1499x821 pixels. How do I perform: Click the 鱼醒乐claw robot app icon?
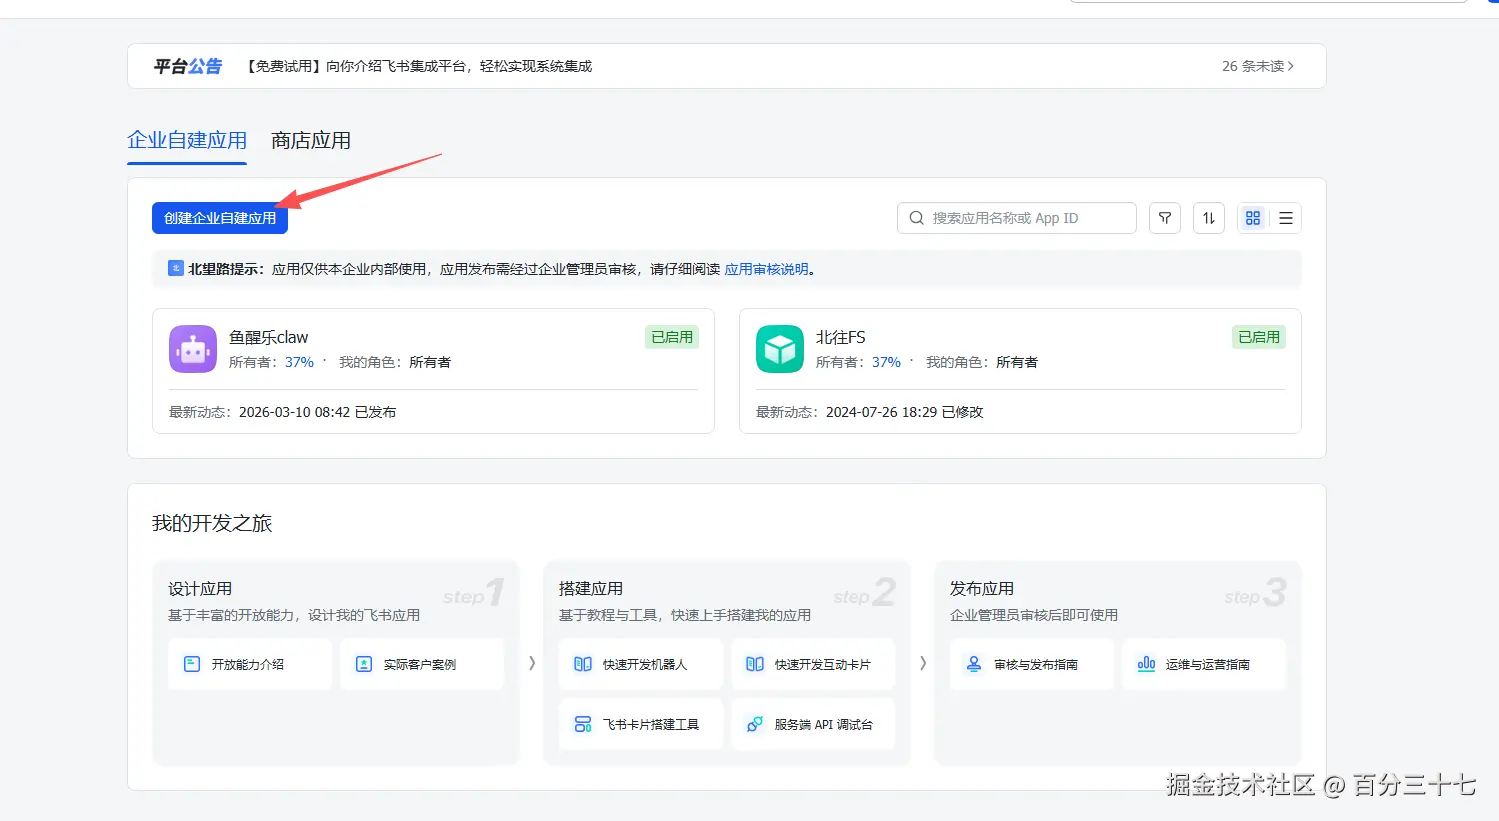tap(193, 349)
